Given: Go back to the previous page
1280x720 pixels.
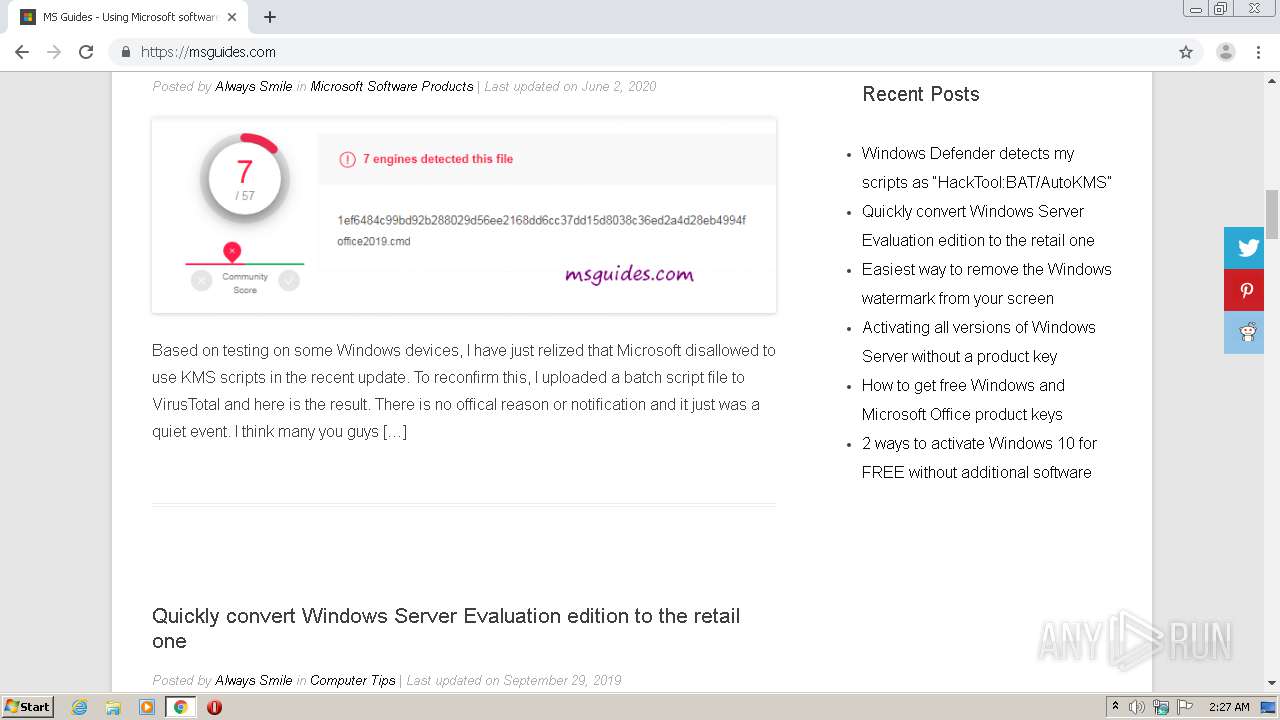Looking at the screenshot, I should coord(22,52).
